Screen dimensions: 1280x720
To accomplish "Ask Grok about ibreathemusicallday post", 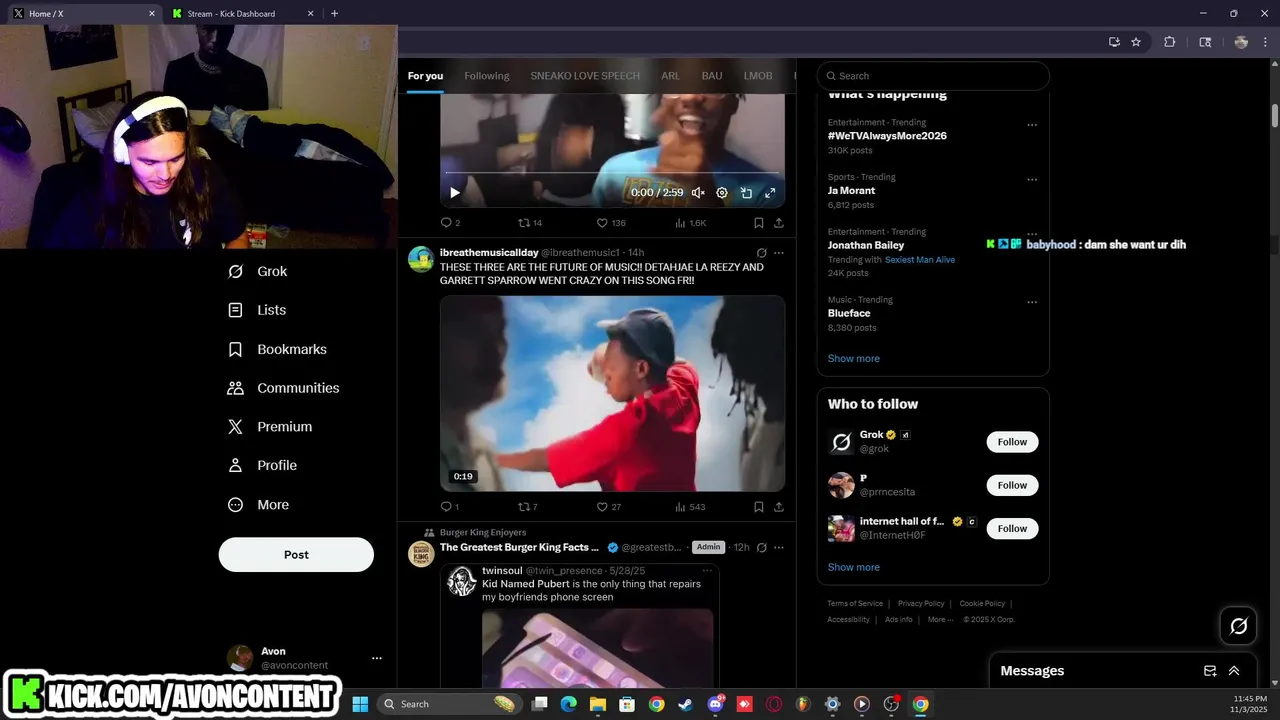I will pyautogui.click(x=761, y=253).
